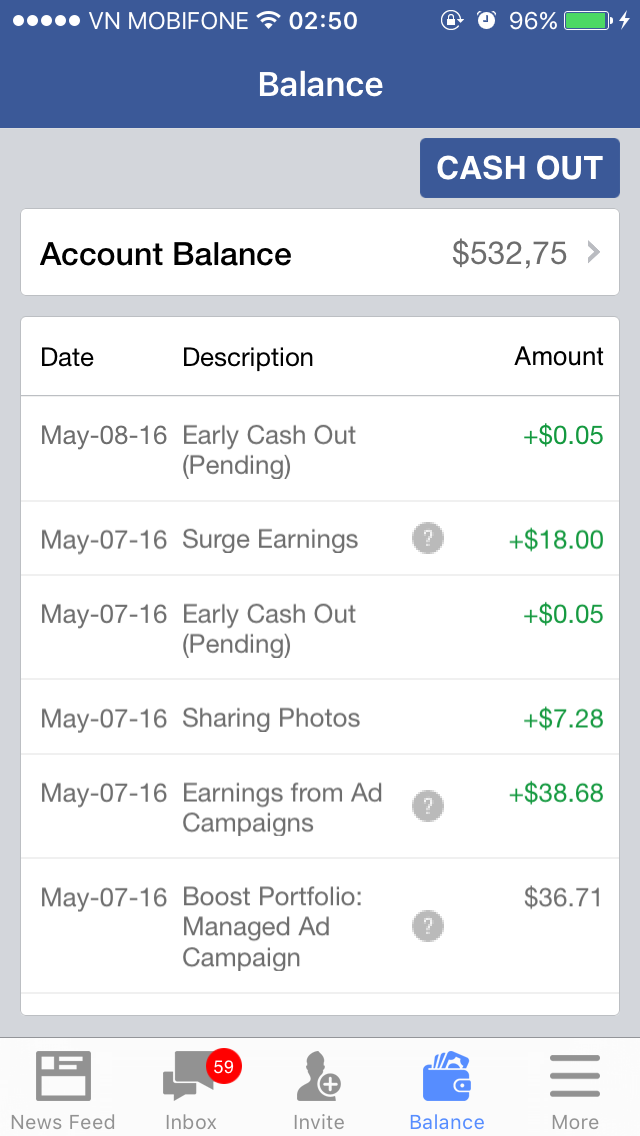Select the Sharing Photos transaction row
The width and height of the screenshot is (640, 1136).
(320, 718)
